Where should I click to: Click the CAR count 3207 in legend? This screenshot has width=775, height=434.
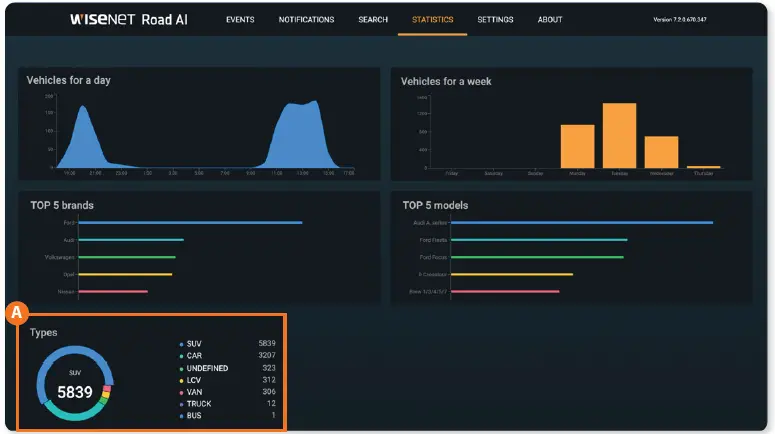point(267,355)
